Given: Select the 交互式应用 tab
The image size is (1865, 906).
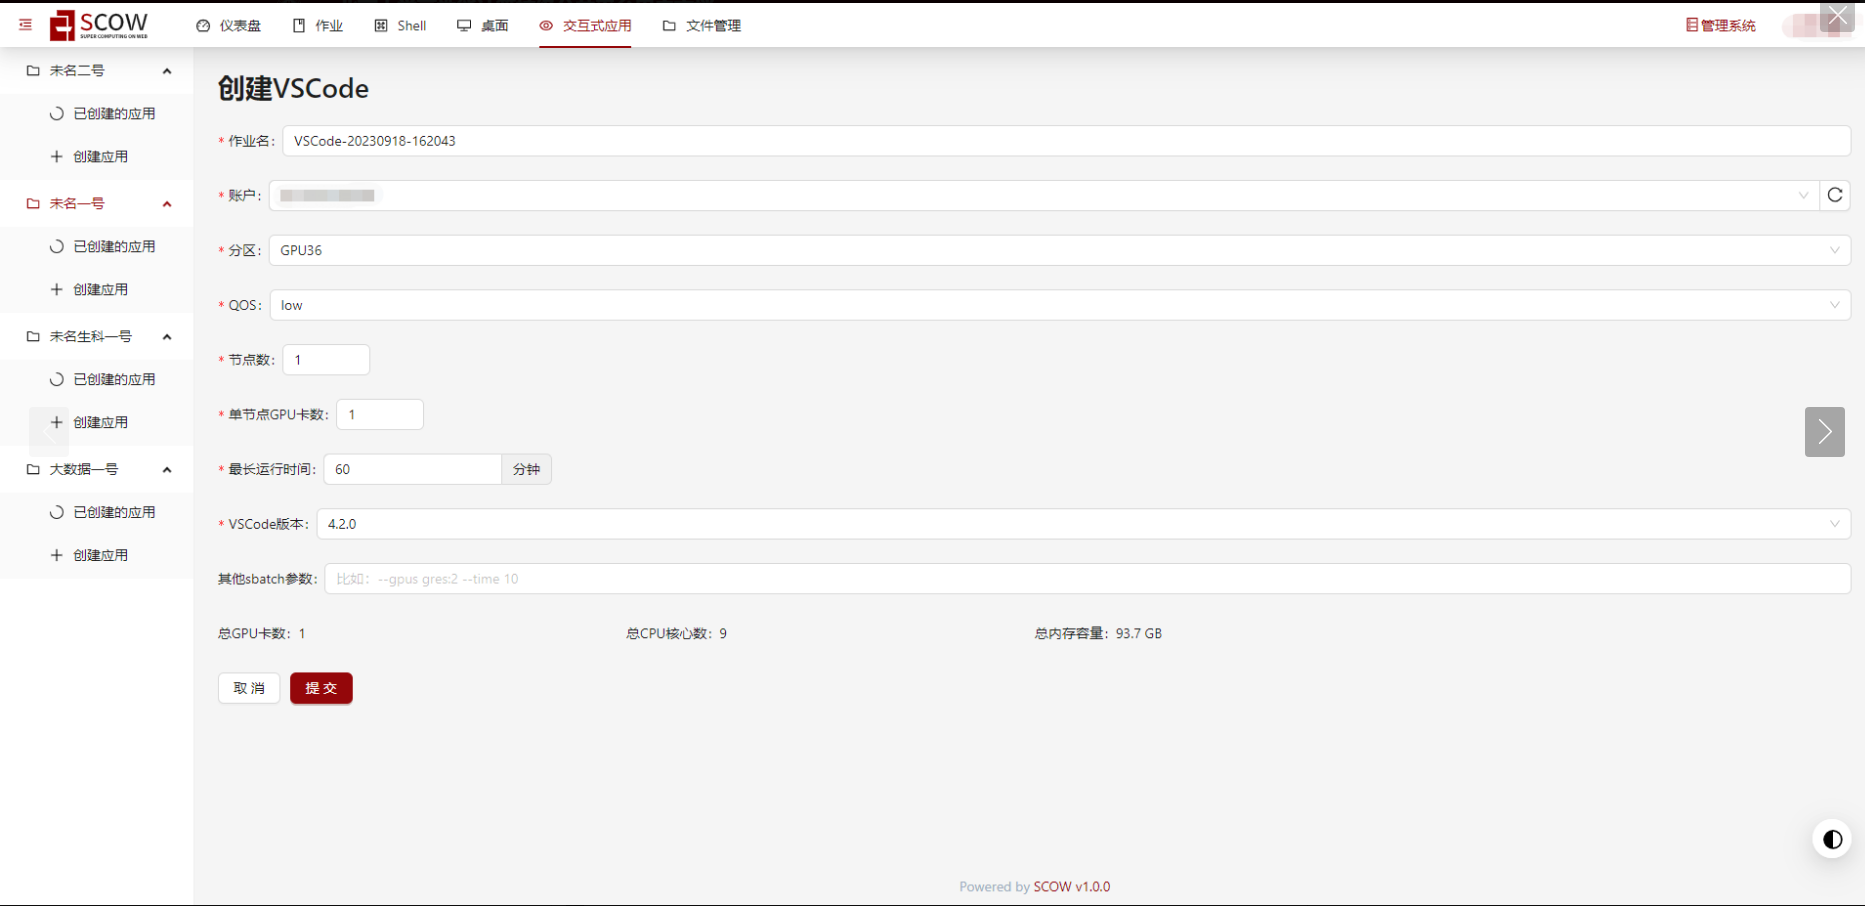Looking at the screenshot, I should point(585,26).
